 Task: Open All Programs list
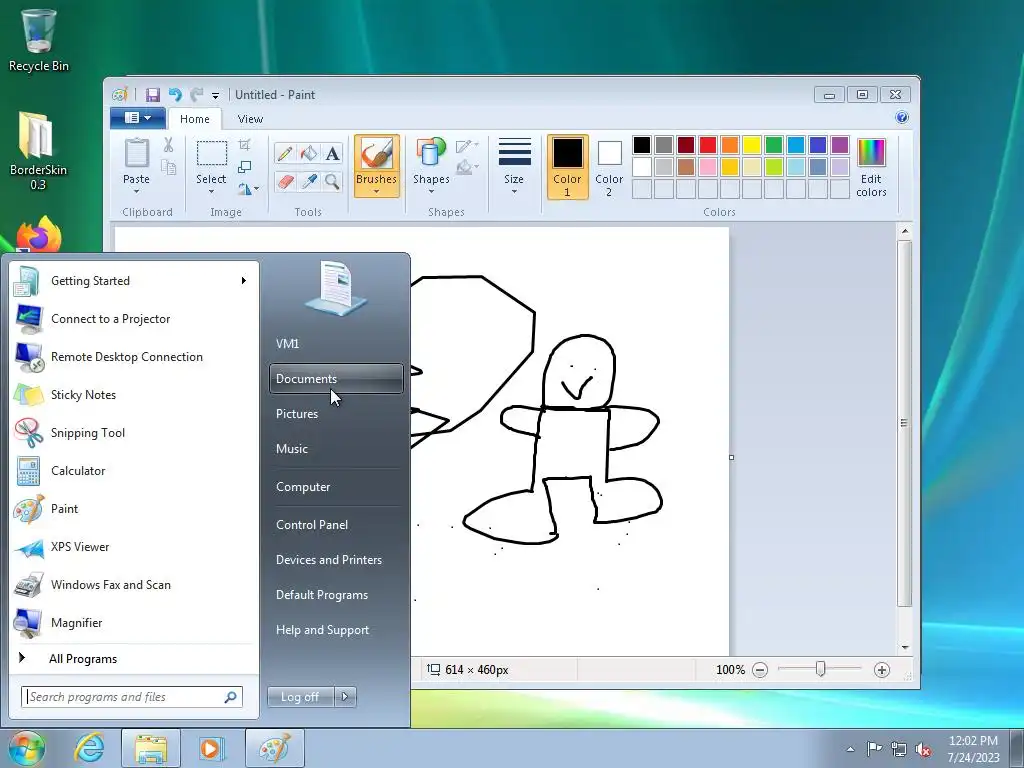click(x=134, y=659)
